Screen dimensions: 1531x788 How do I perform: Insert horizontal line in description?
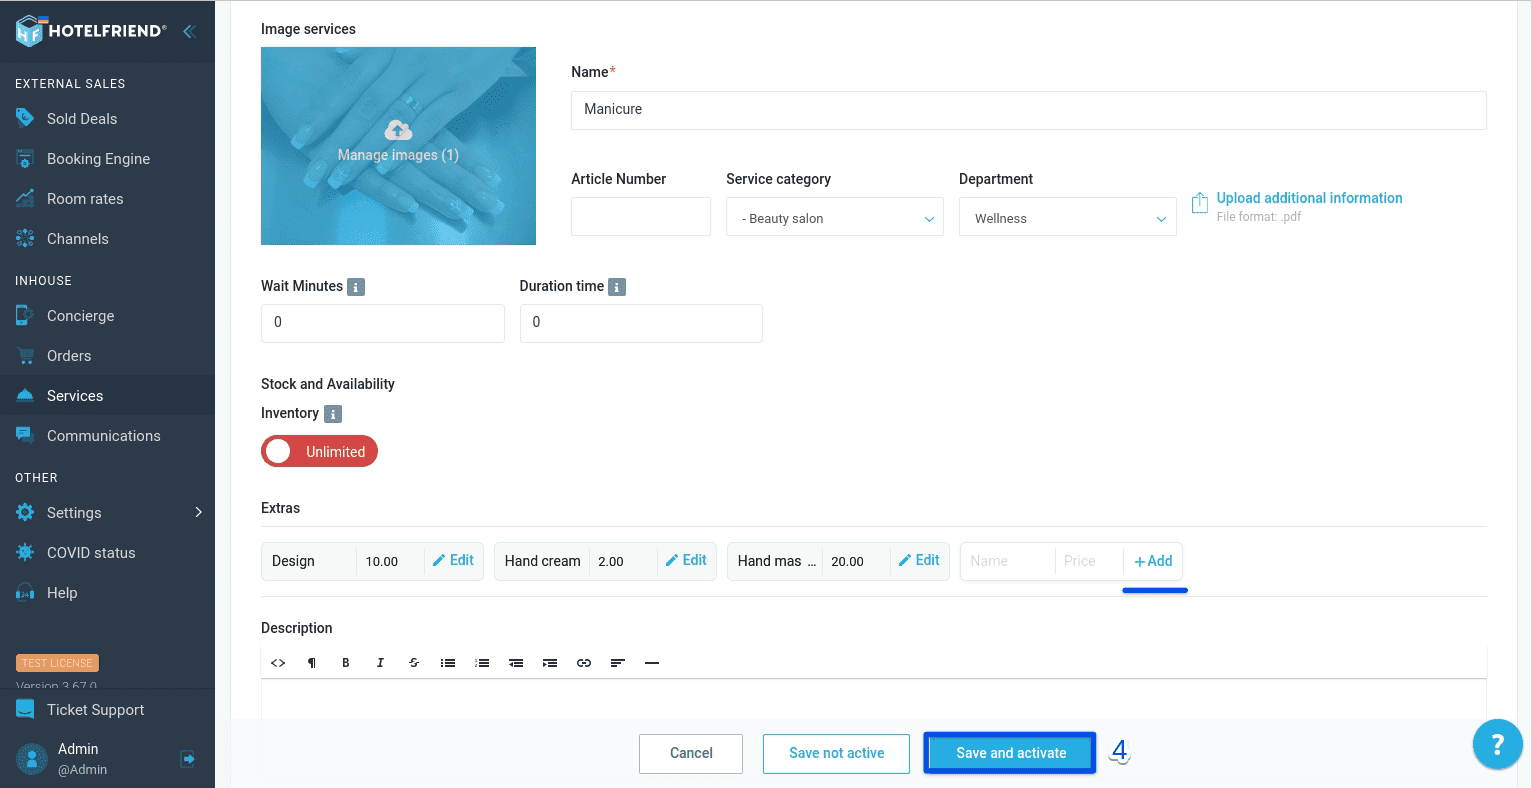point(652,663)
